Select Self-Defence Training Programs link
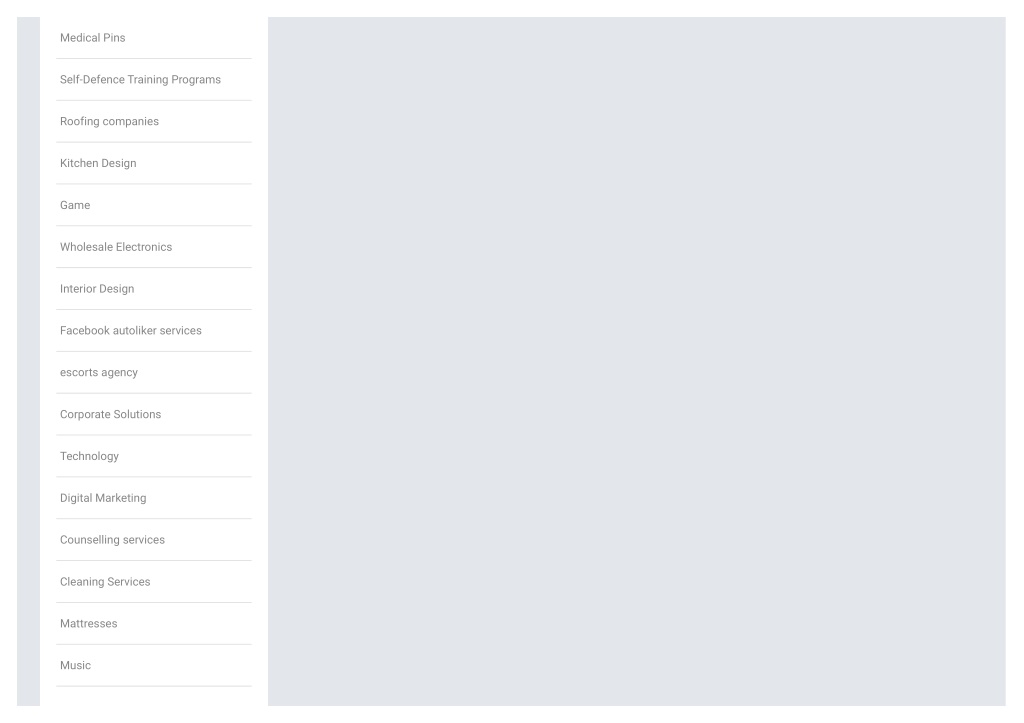 pos(140,80)
